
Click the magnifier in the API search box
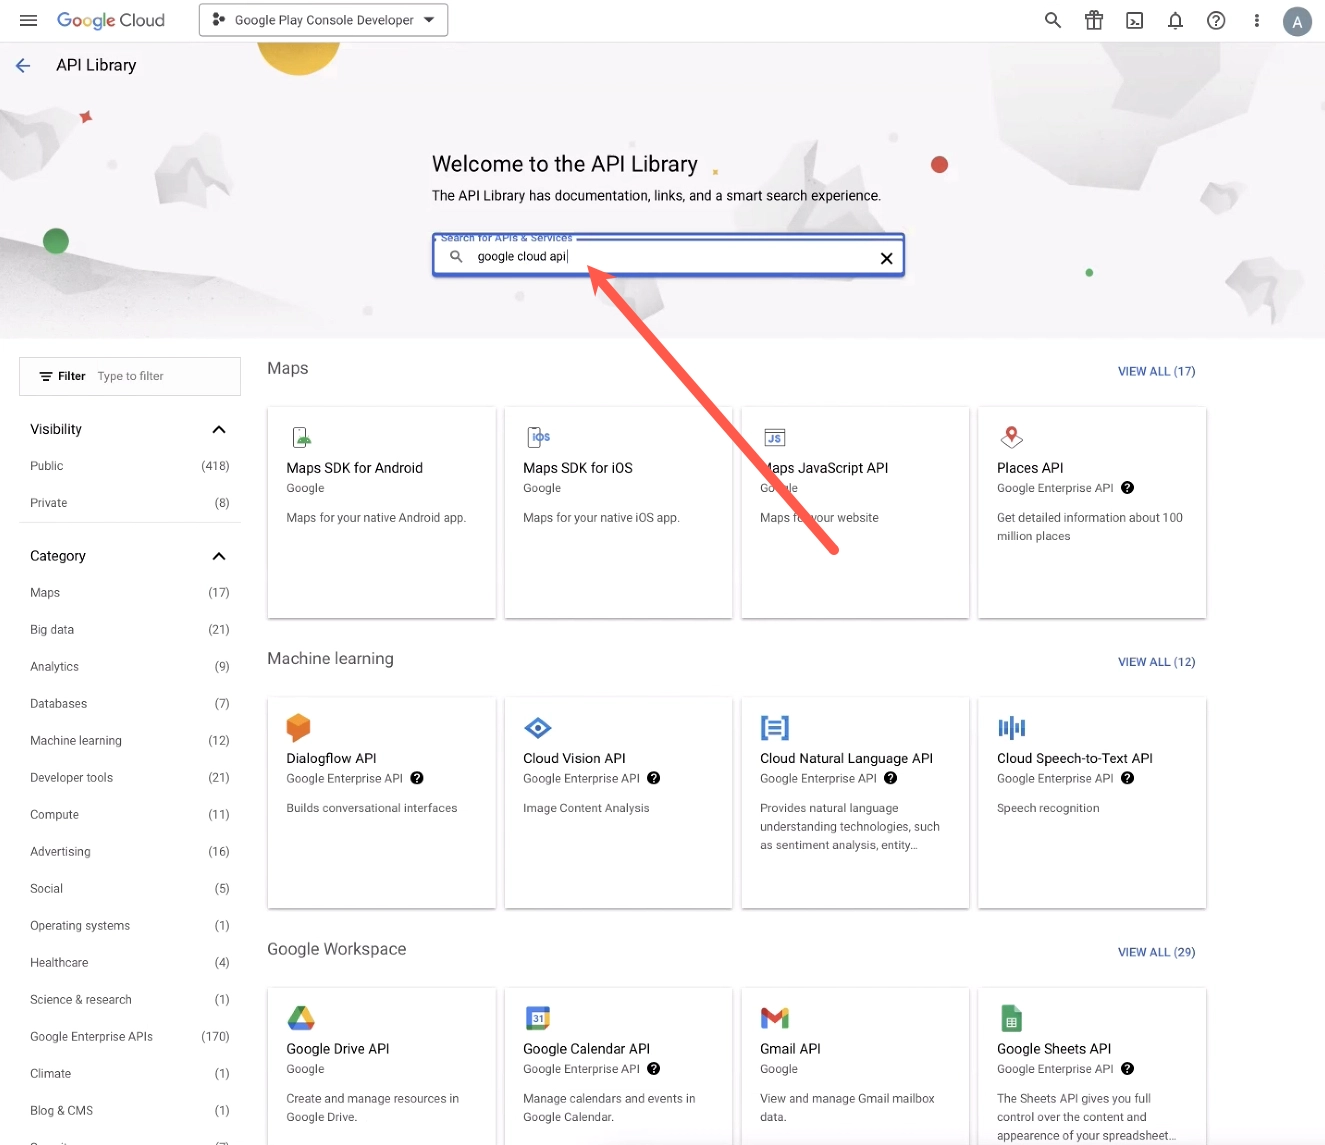click(x=456, y=257)
